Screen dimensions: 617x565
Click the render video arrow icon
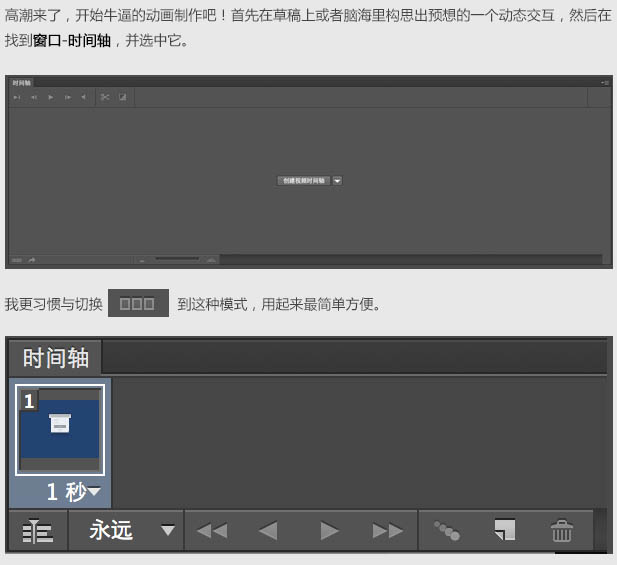32,260
